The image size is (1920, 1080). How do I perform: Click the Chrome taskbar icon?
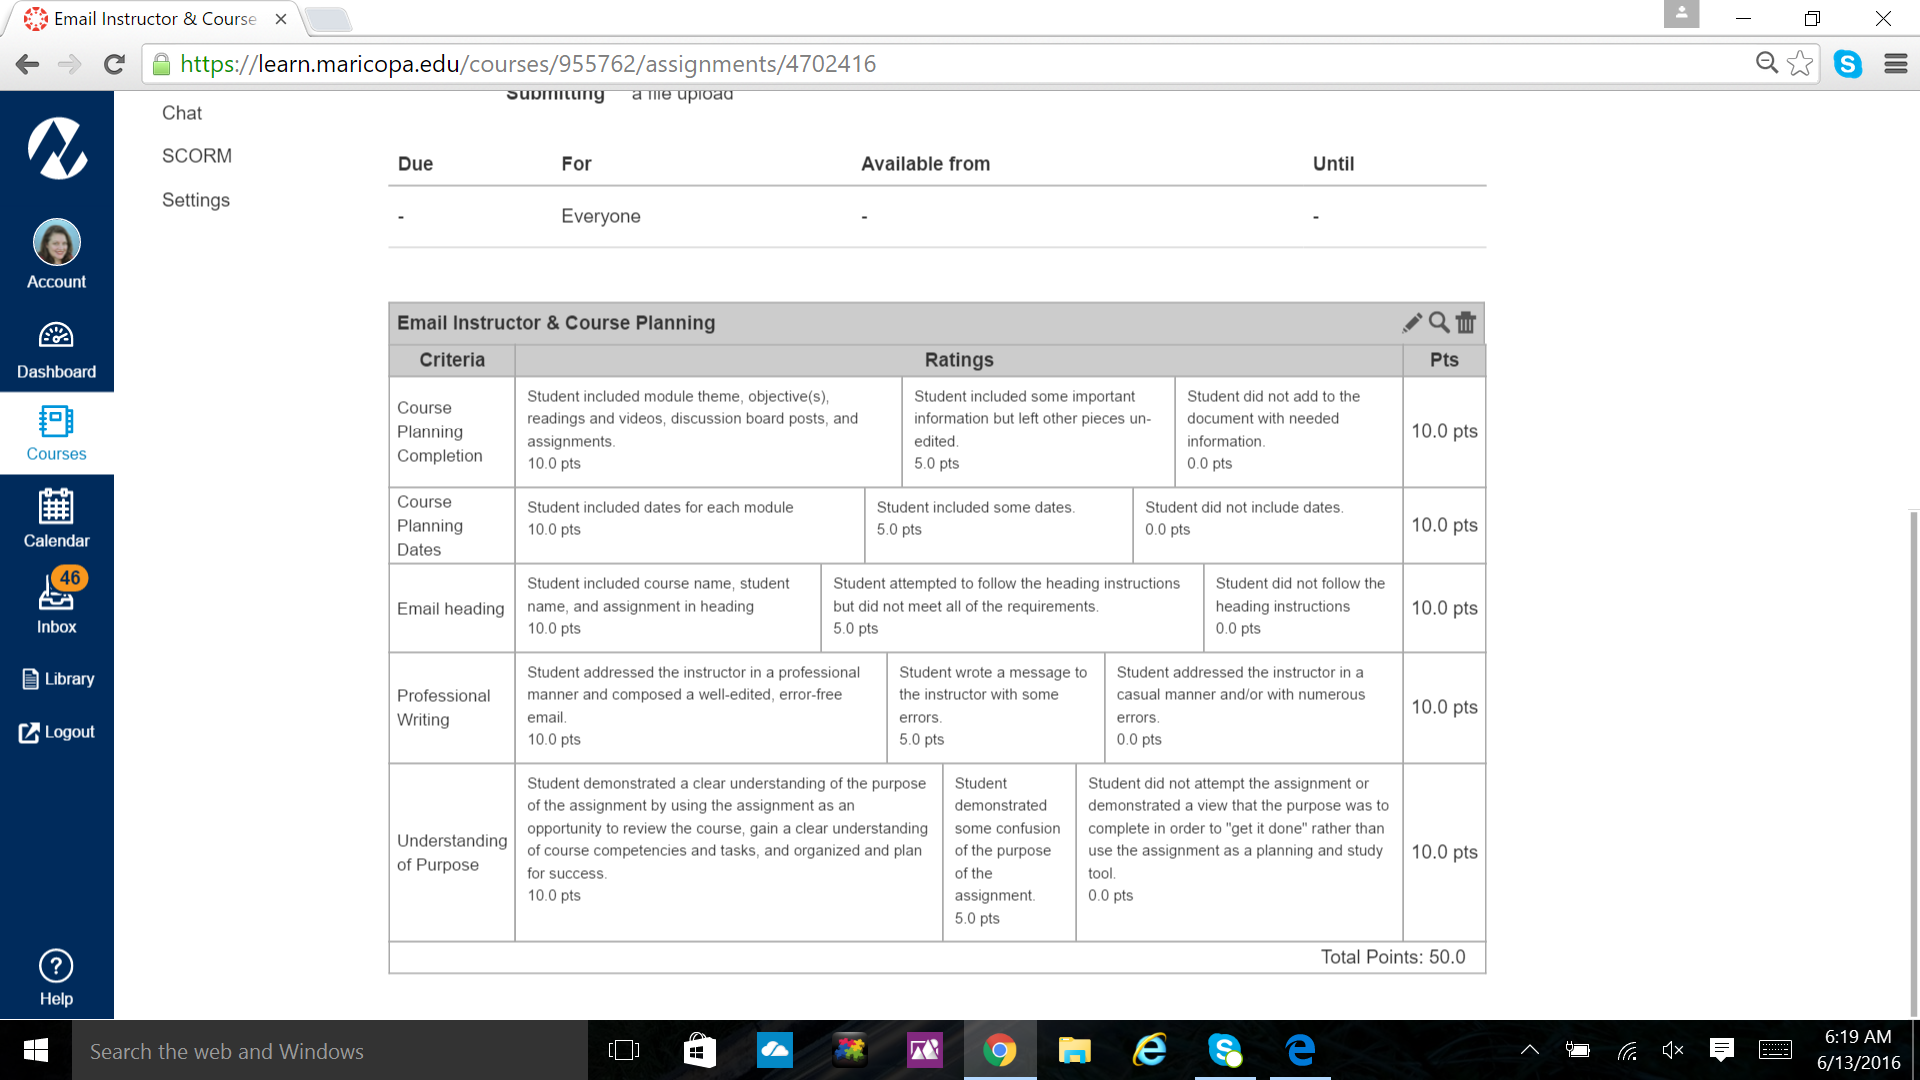[x=1000, y=1050]
